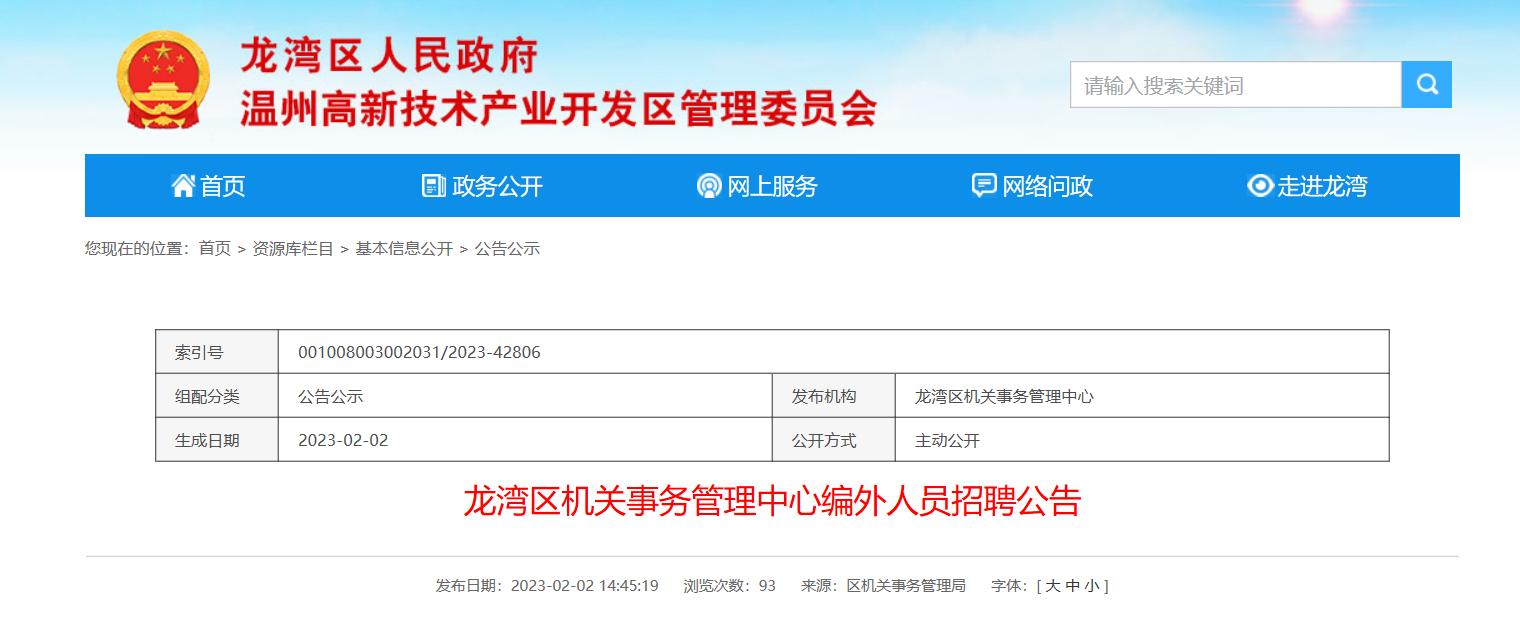Go to 资源库栏目 in the breadcrumb
This screenshot has width=1520, height=622.
coord(293,248)
